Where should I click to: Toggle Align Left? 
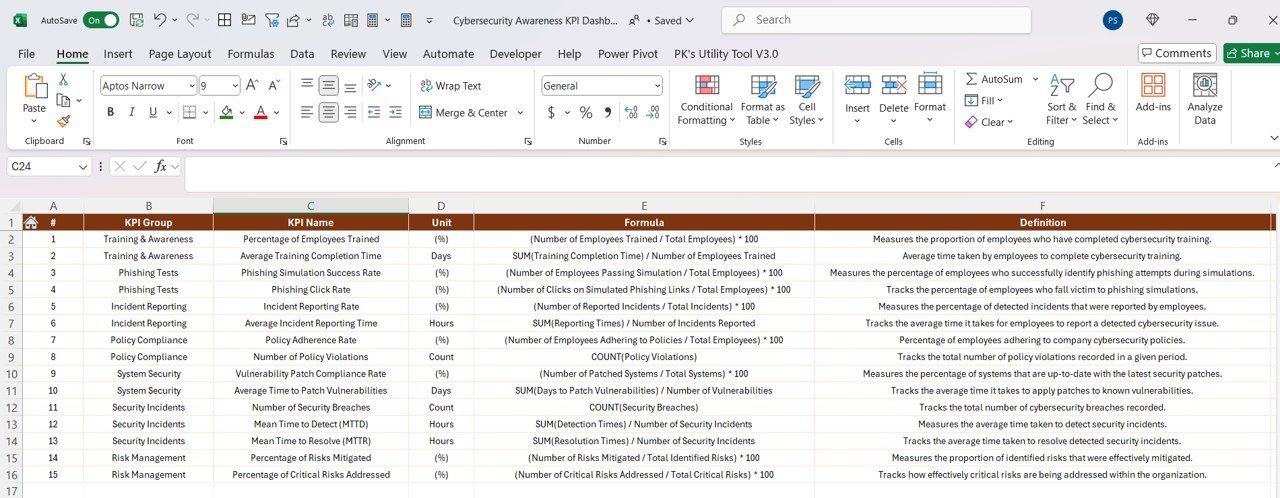(307, 112)
